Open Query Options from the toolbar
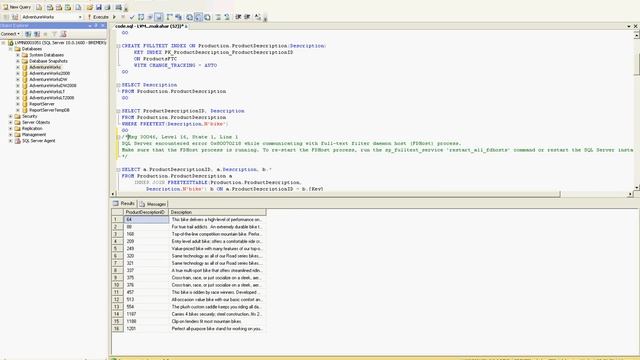Screen dimensions: 640x360 point(150,17)
